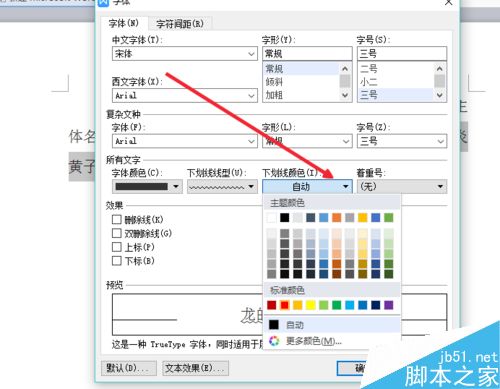Select the black Automatic (自动) color icon
Image resolution: width=500 pixels, height=389 pixels.
point(274,324)
